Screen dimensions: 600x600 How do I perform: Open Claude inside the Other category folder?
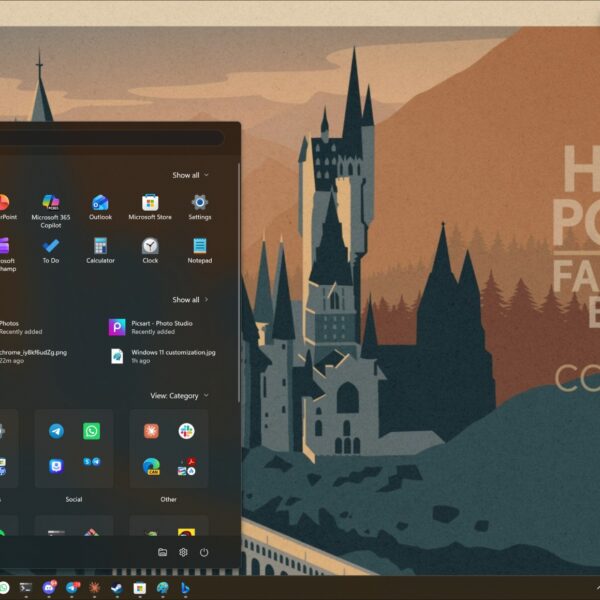click(151, 431)
